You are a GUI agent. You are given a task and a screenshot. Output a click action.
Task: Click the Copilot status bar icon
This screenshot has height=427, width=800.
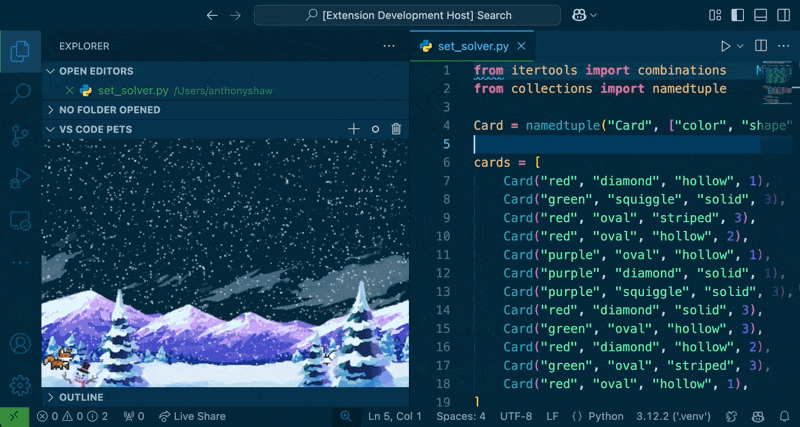[x=758, y=416]
